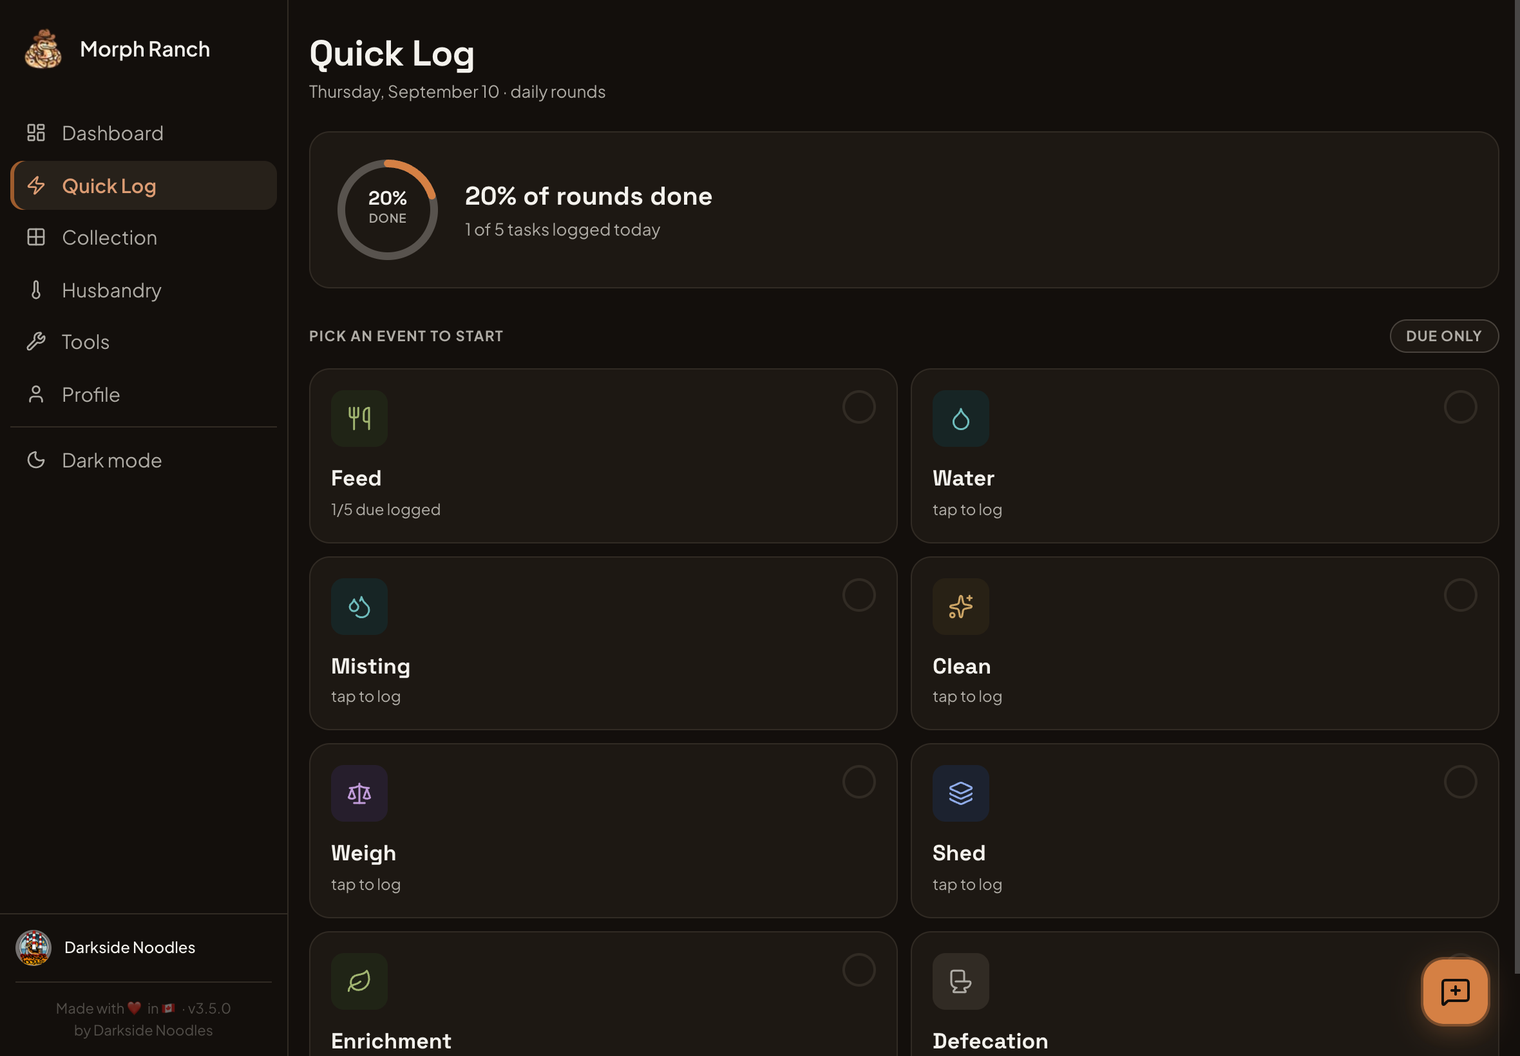
Task: Tap the Weigh card title
Action: coord(363,853)
